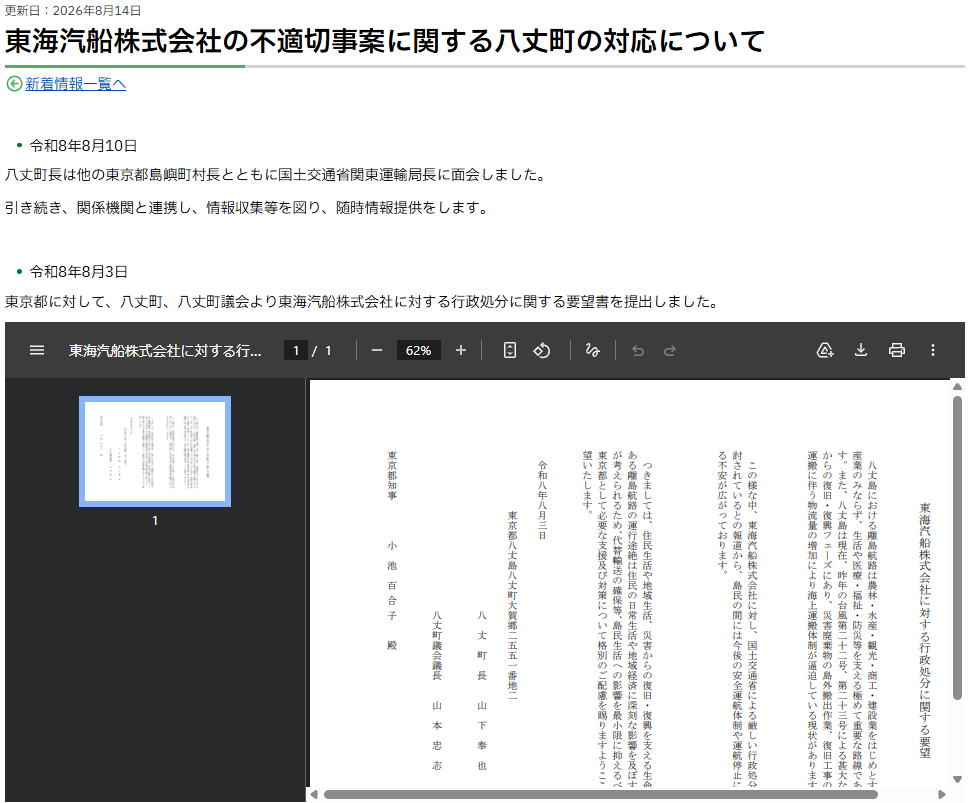The width and height of the screenshot is (968, 803).
Task: Click the thumbnail page label 1
Action: (155, 521)
